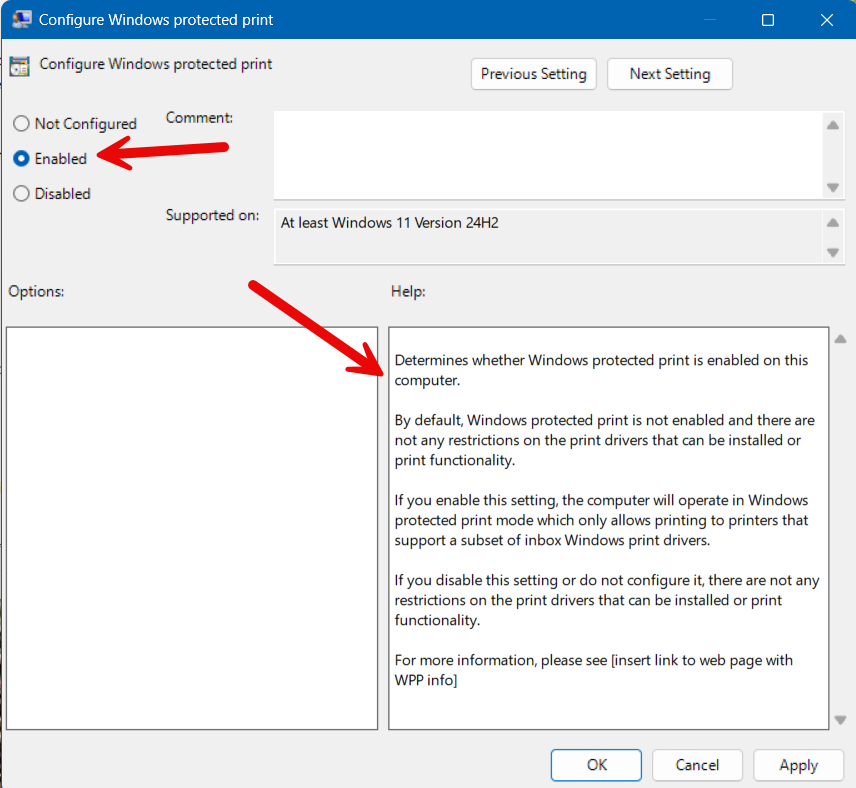Click the 'Configure Windows protected print' heading text
Screen dimensions: 856x788
[156, 64]
